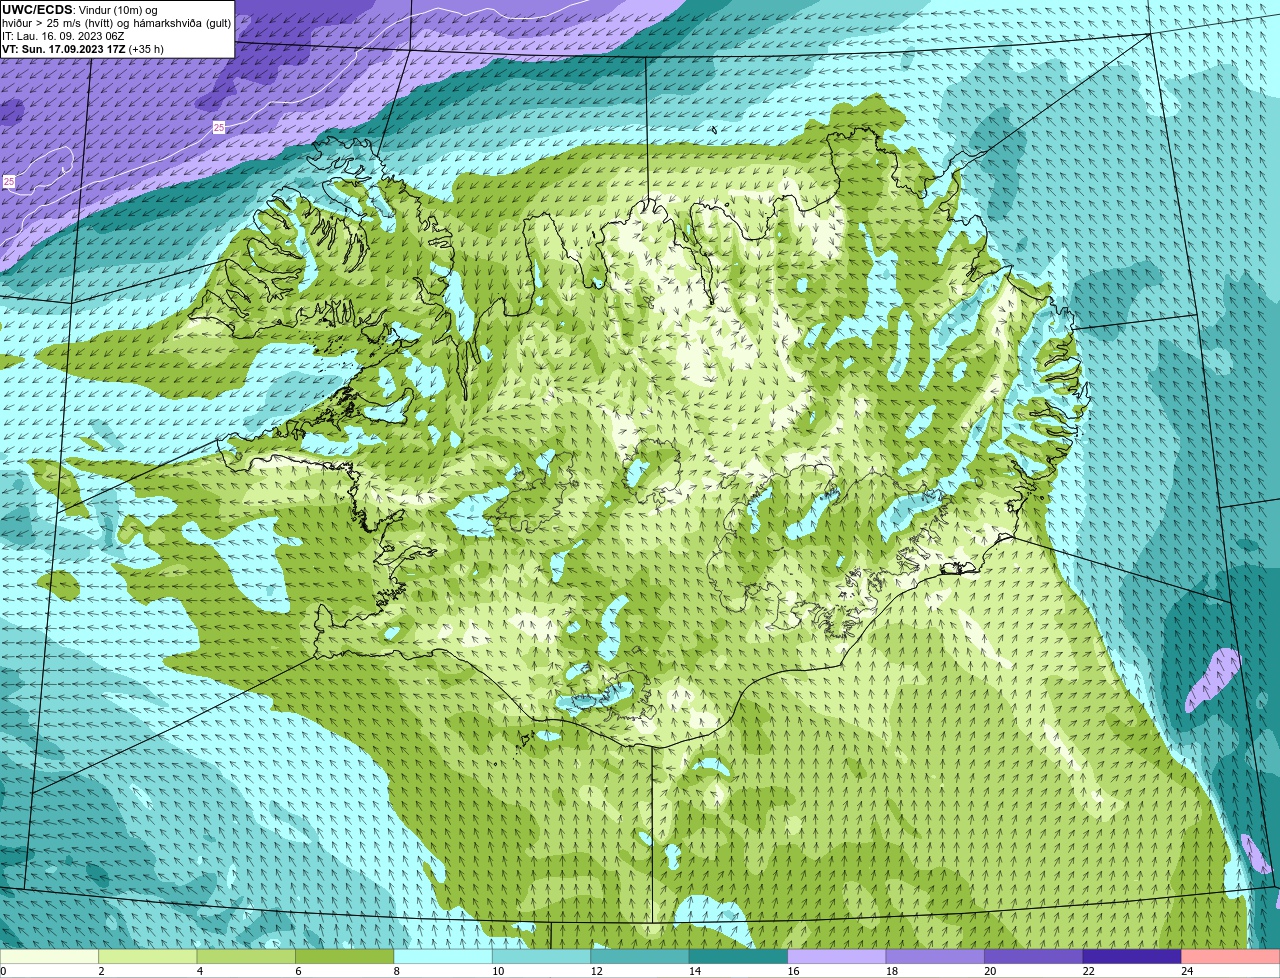
Task: Pick the 4–6 m/s green legend swatch
Action: tap(247, 956)
